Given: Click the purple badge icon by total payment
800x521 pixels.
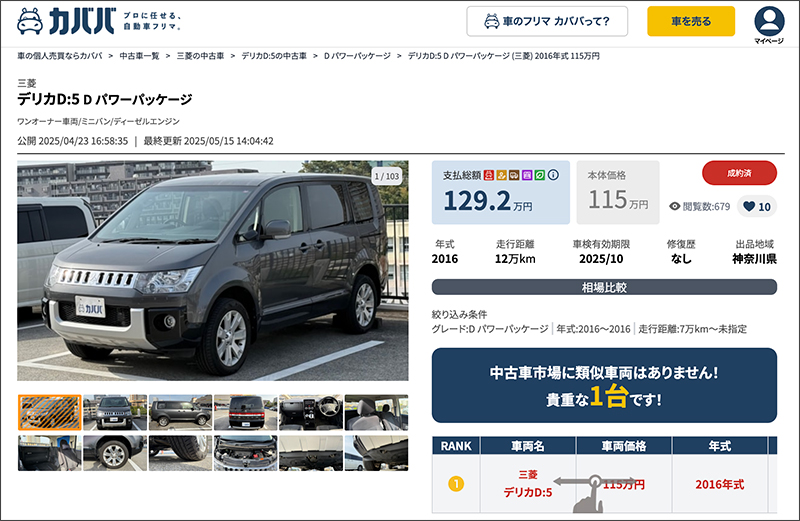Looking at the screenshot, I should (x=527, y=175).
